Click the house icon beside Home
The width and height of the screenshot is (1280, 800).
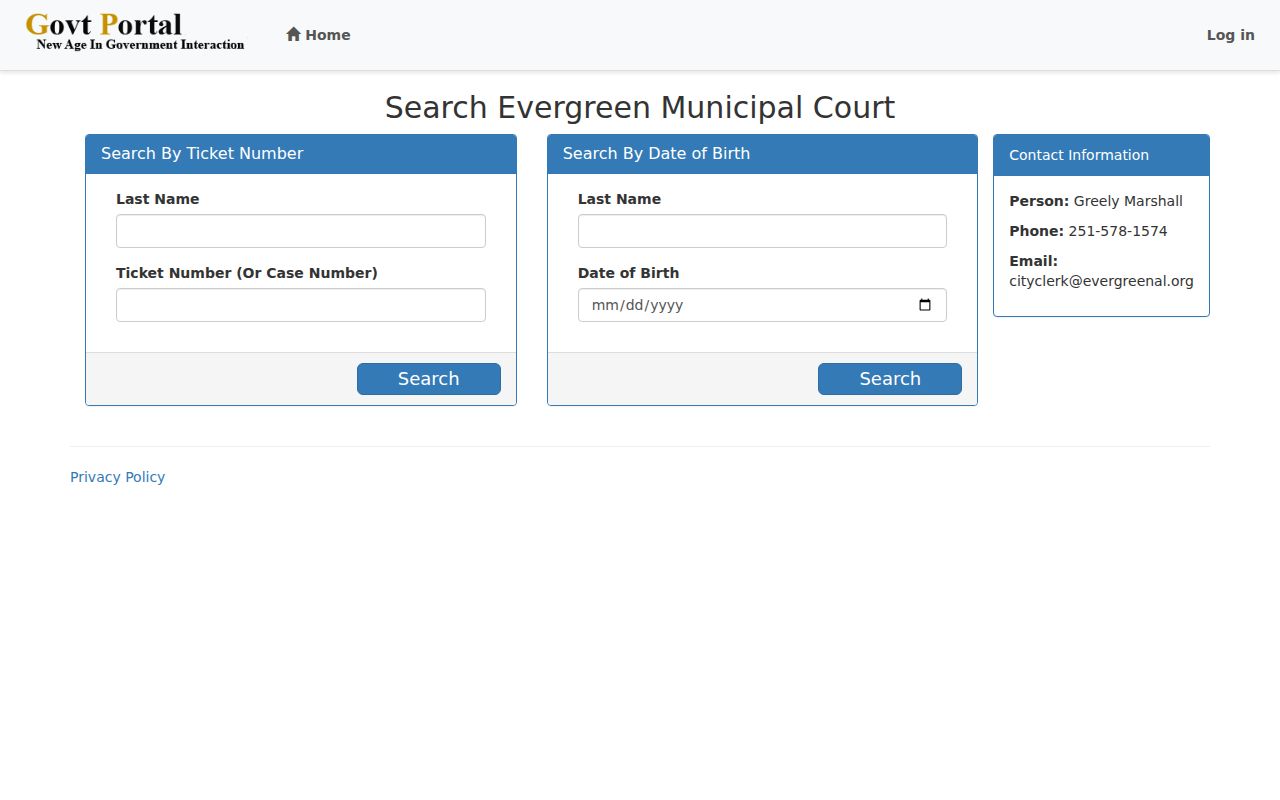click(x=293, y=34)
